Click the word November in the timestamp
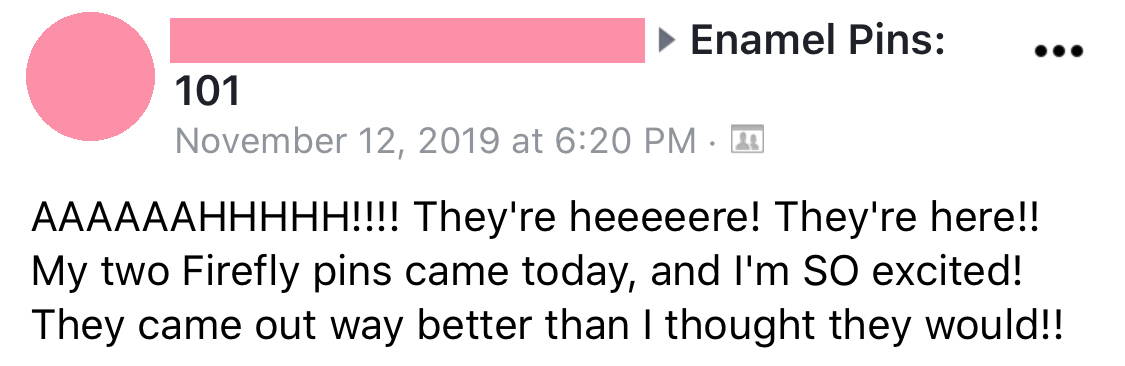The image size is (1125, 366). pyautogui.click(x=258, y=140)
